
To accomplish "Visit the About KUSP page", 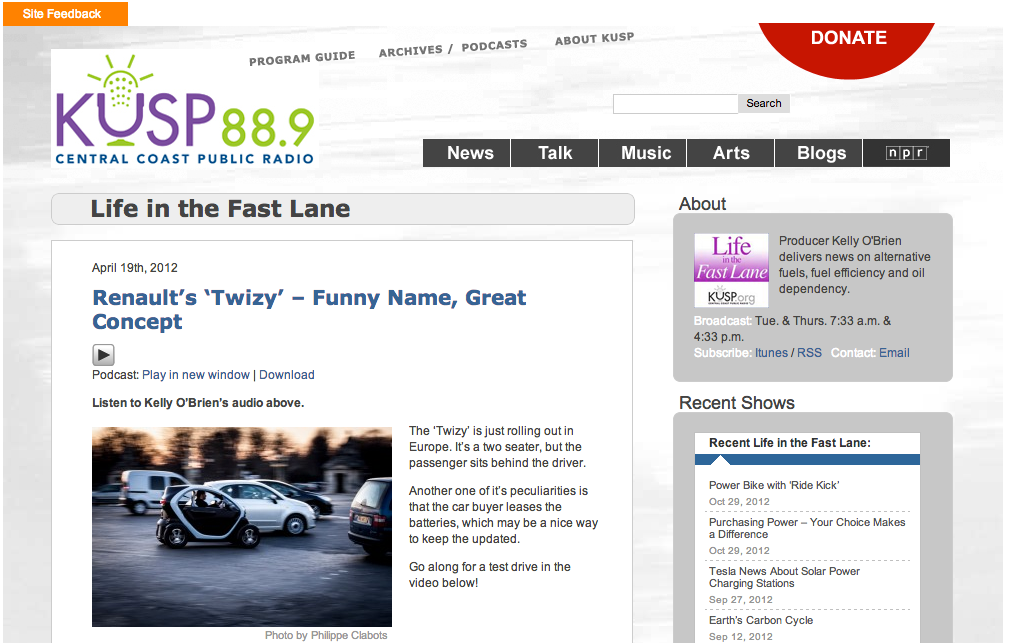I will point(595,39).
